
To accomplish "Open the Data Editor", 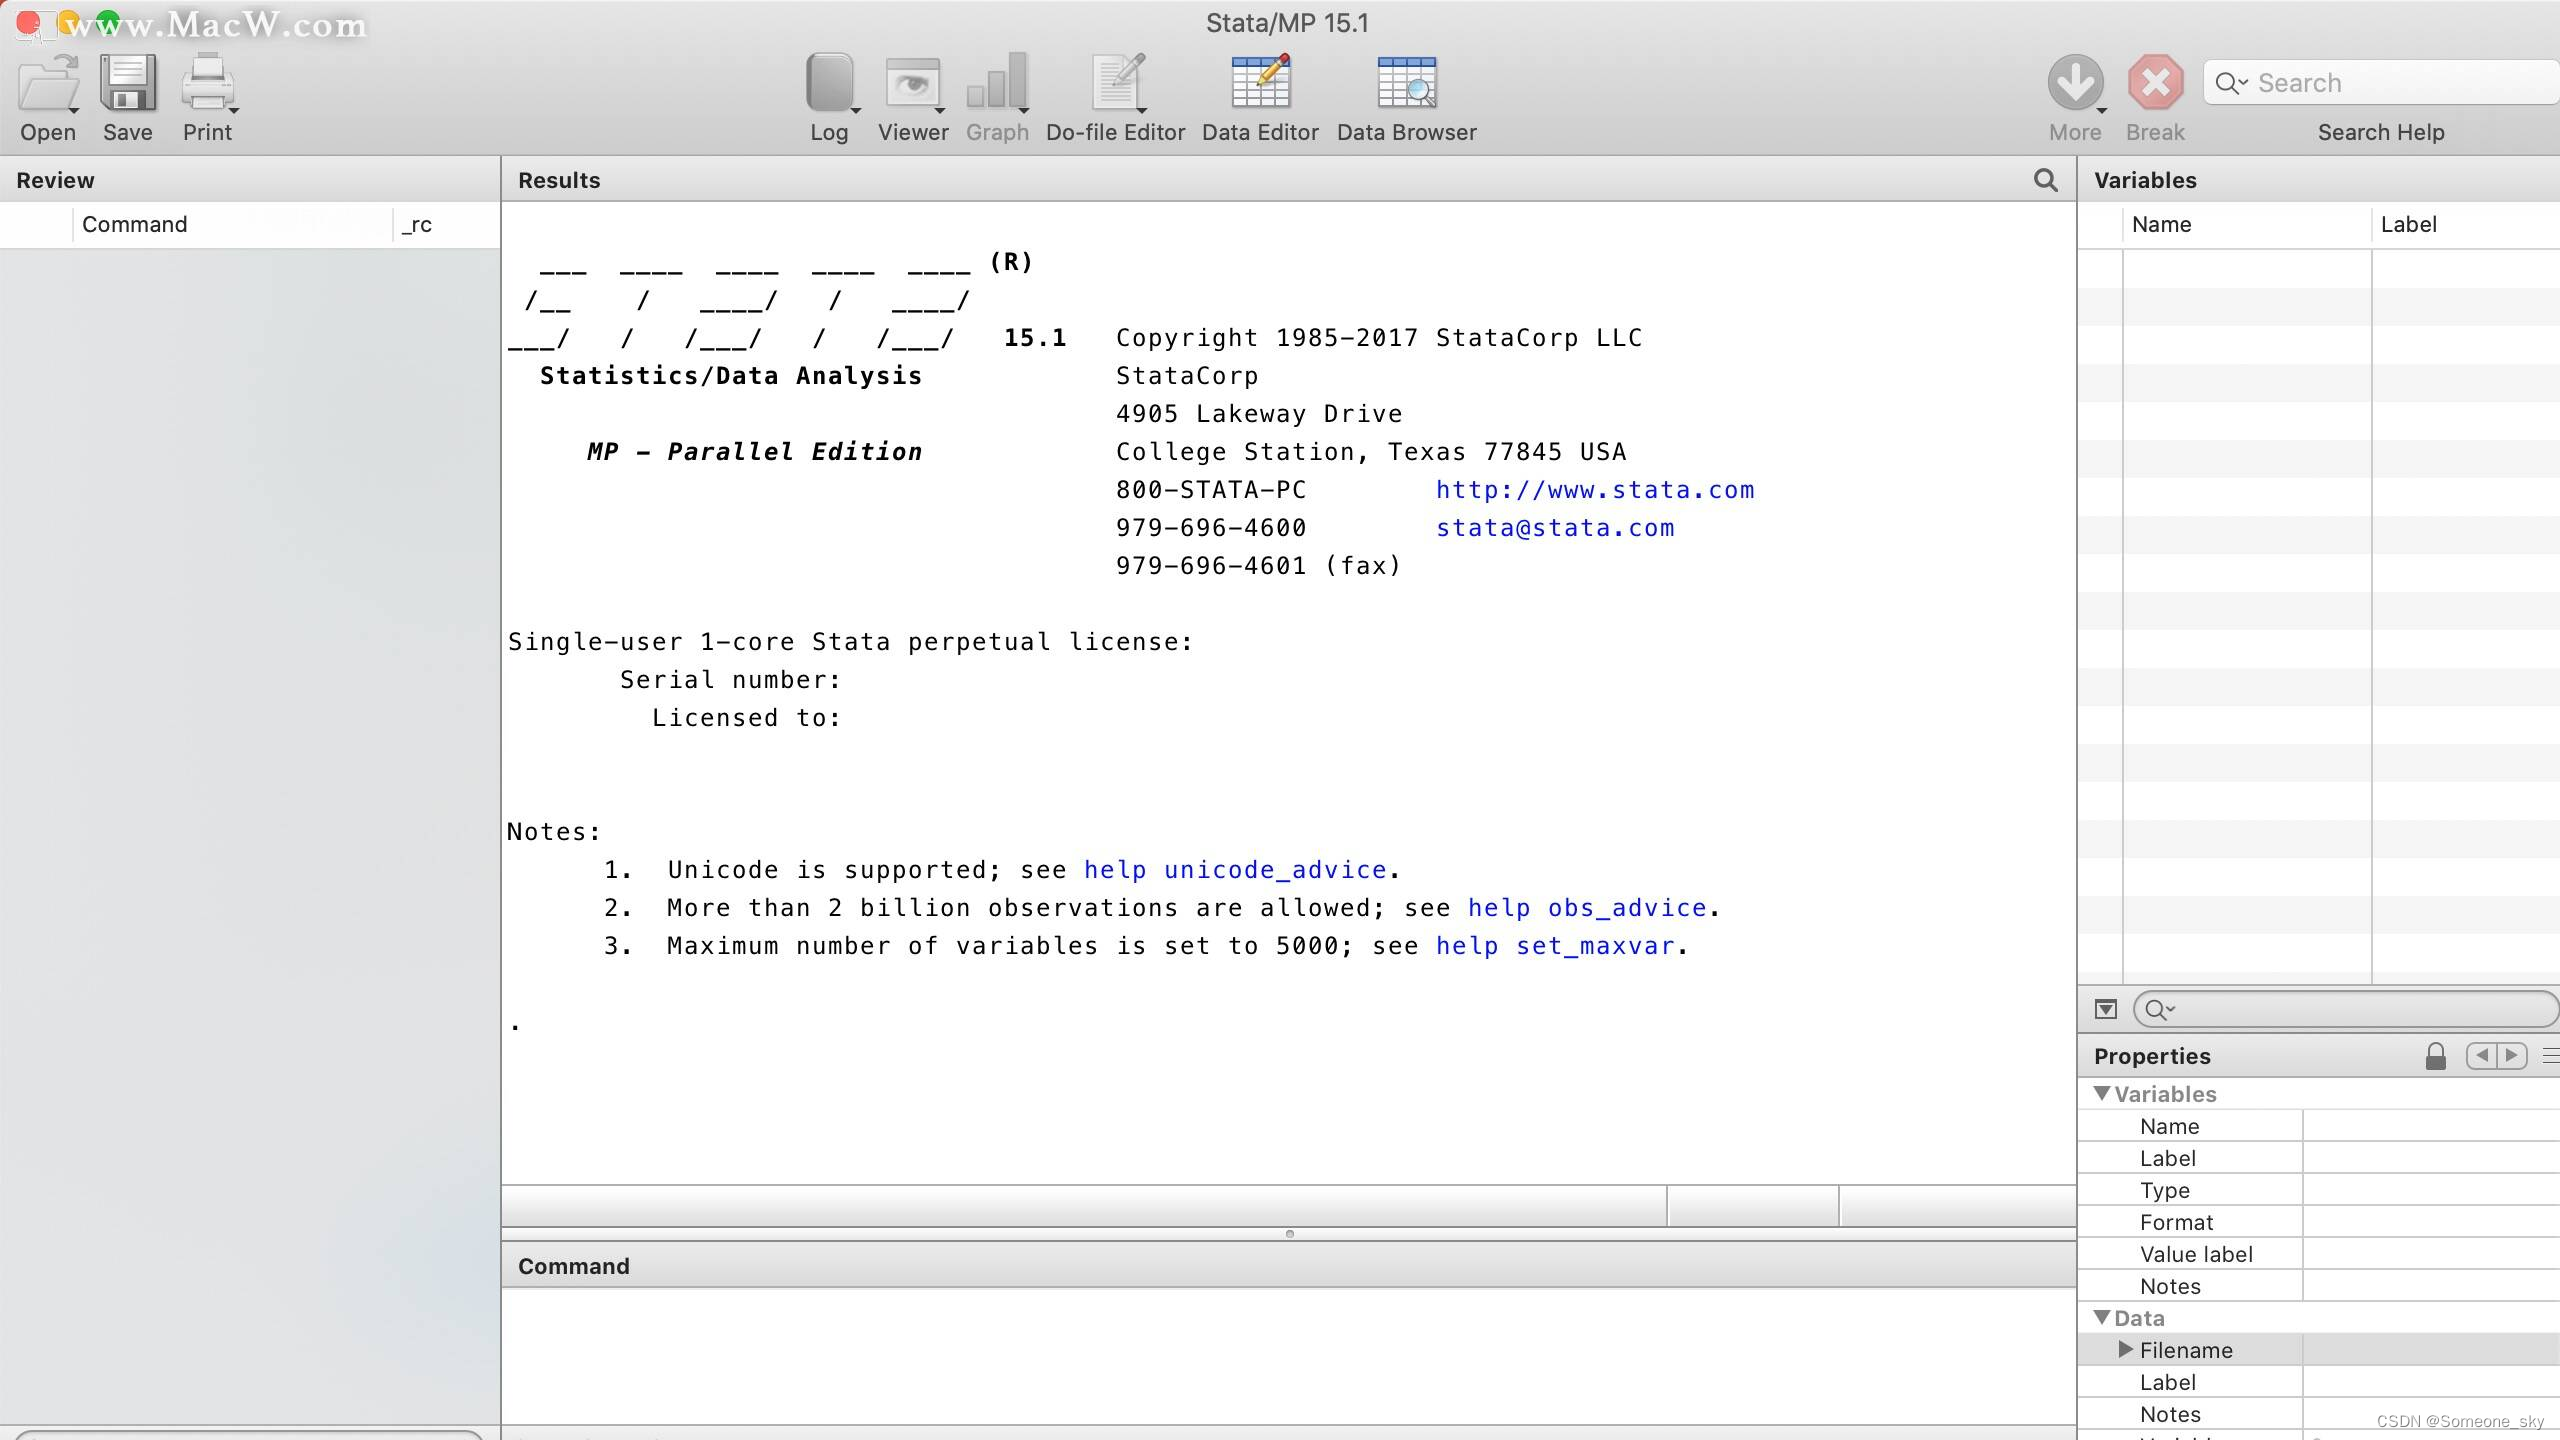I will pyautogui.click(x=1260, y=82).
